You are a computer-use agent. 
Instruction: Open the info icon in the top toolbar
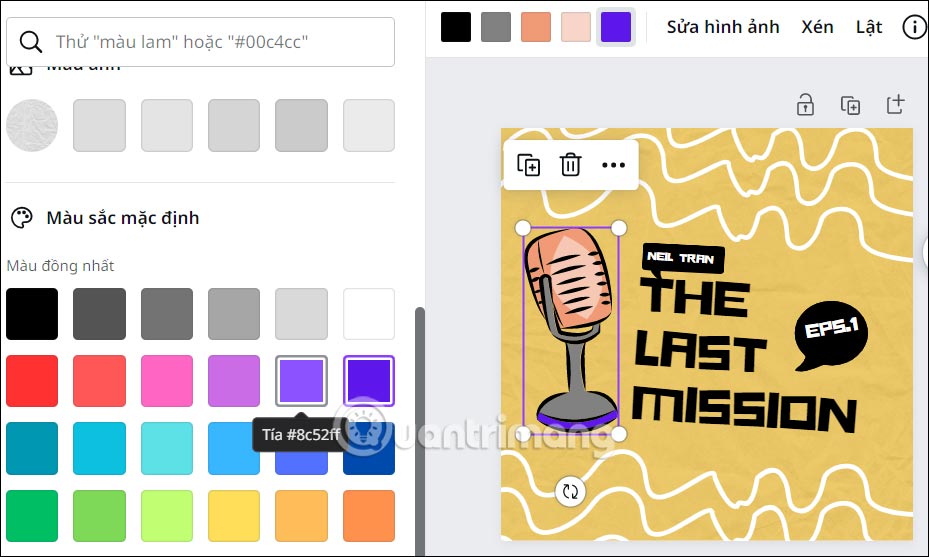click(914, 27)
